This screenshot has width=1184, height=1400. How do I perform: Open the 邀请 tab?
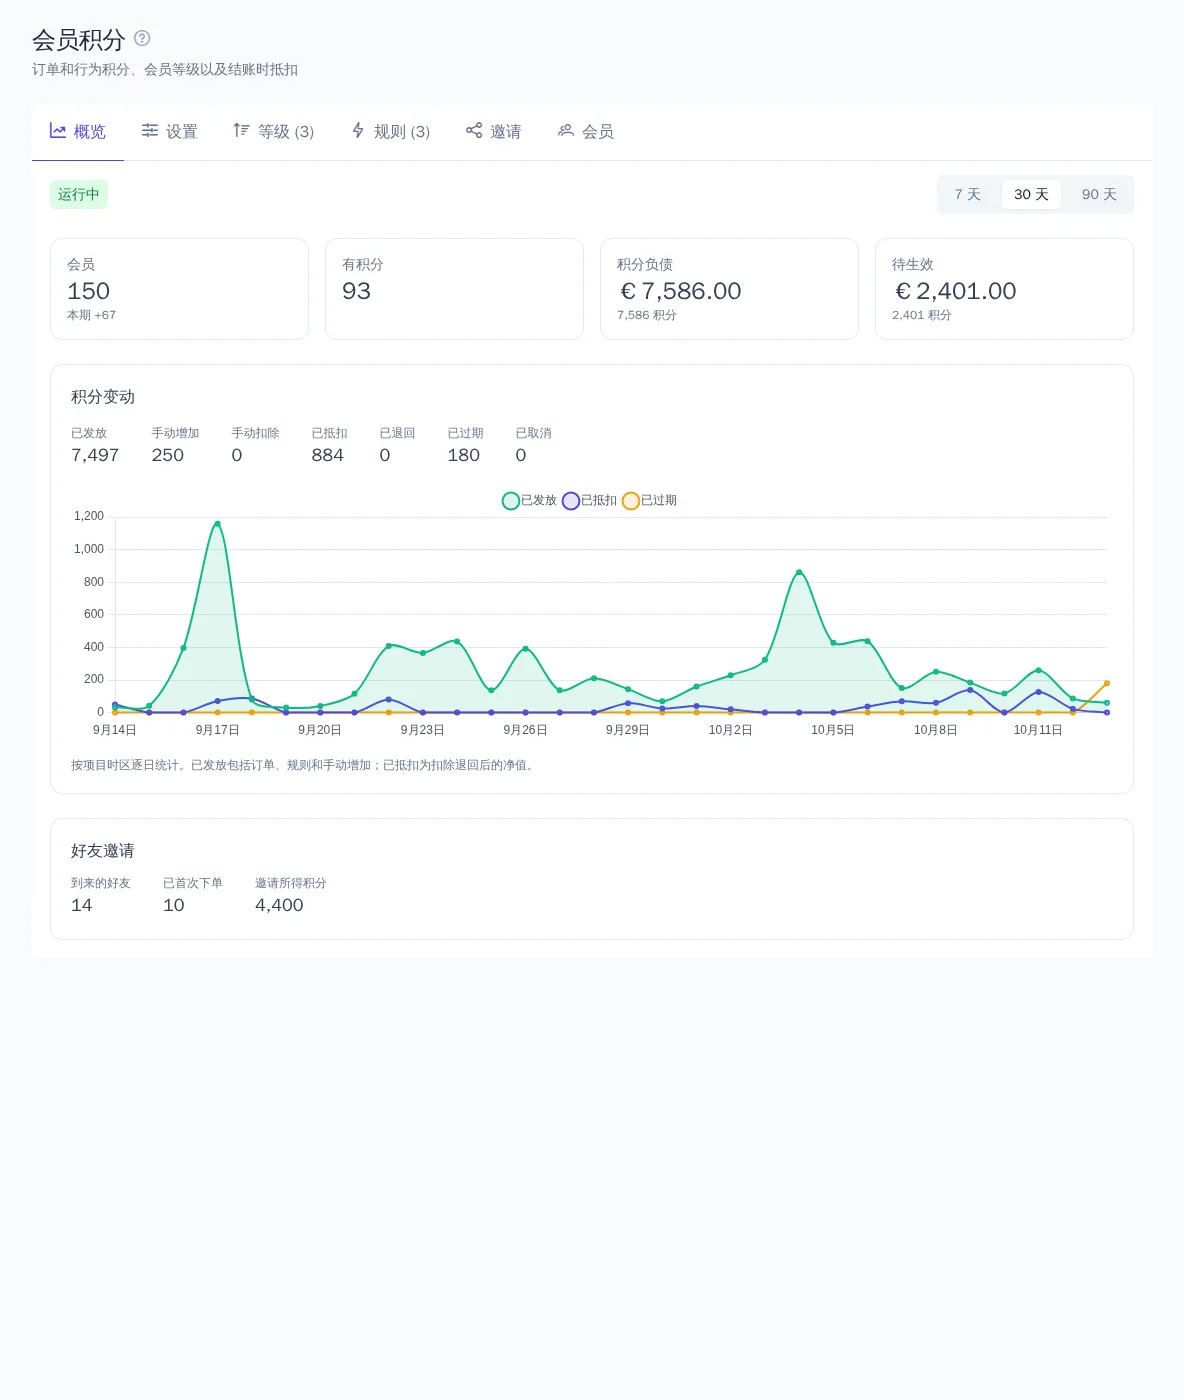(494, 132)
